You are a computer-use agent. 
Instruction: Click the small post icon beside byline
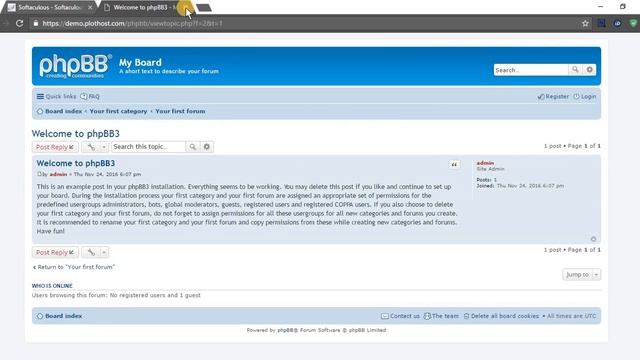[39, 174]
